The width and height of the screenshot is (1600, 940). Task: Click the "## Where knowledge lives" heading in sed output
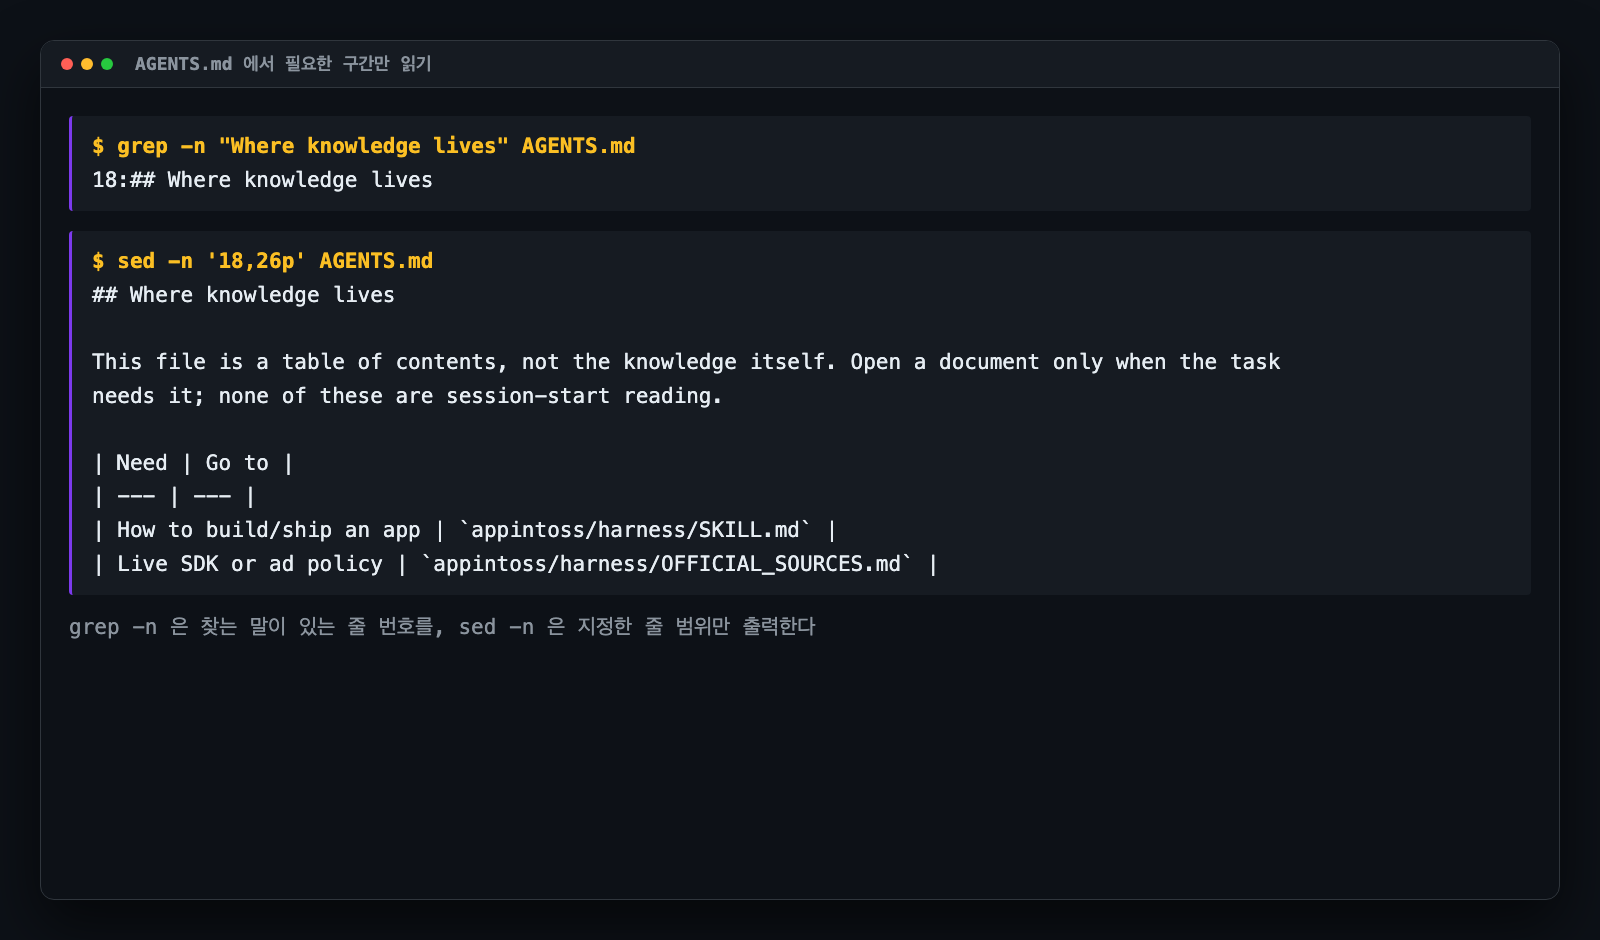click(x=243, y=295)
